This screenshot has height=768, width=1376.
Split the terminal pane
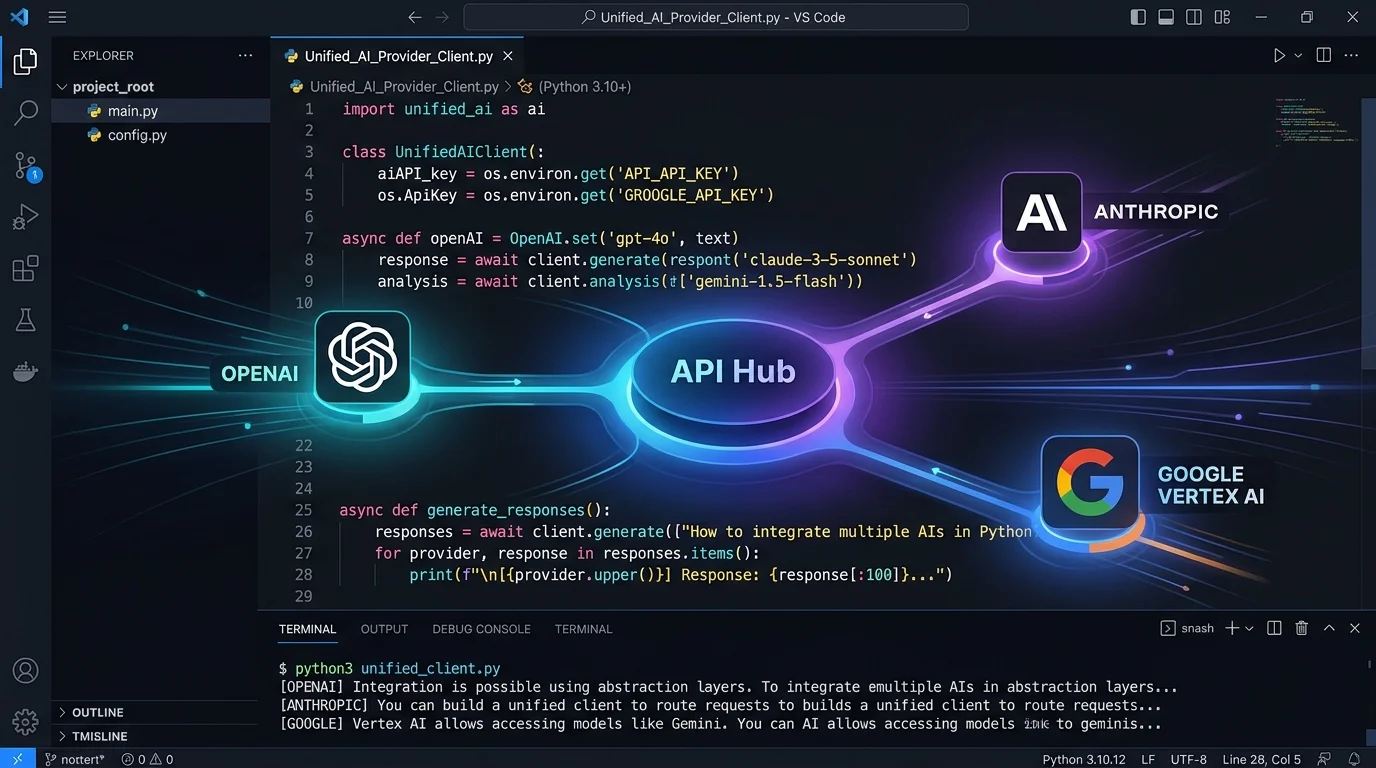pyautogui.click(x=1274, y=628)
